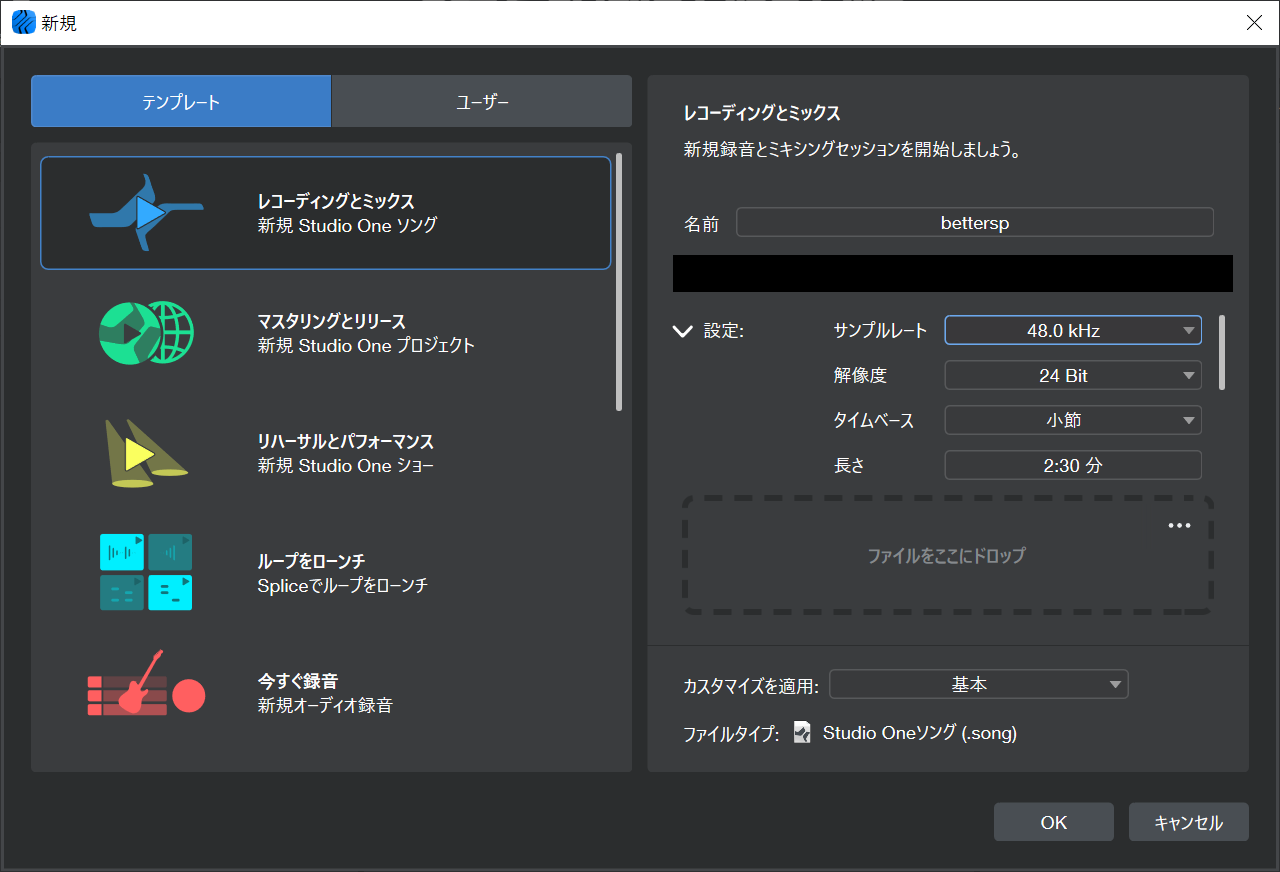Click the タイムベース label
1280x872 pixels.
point(874,420)
